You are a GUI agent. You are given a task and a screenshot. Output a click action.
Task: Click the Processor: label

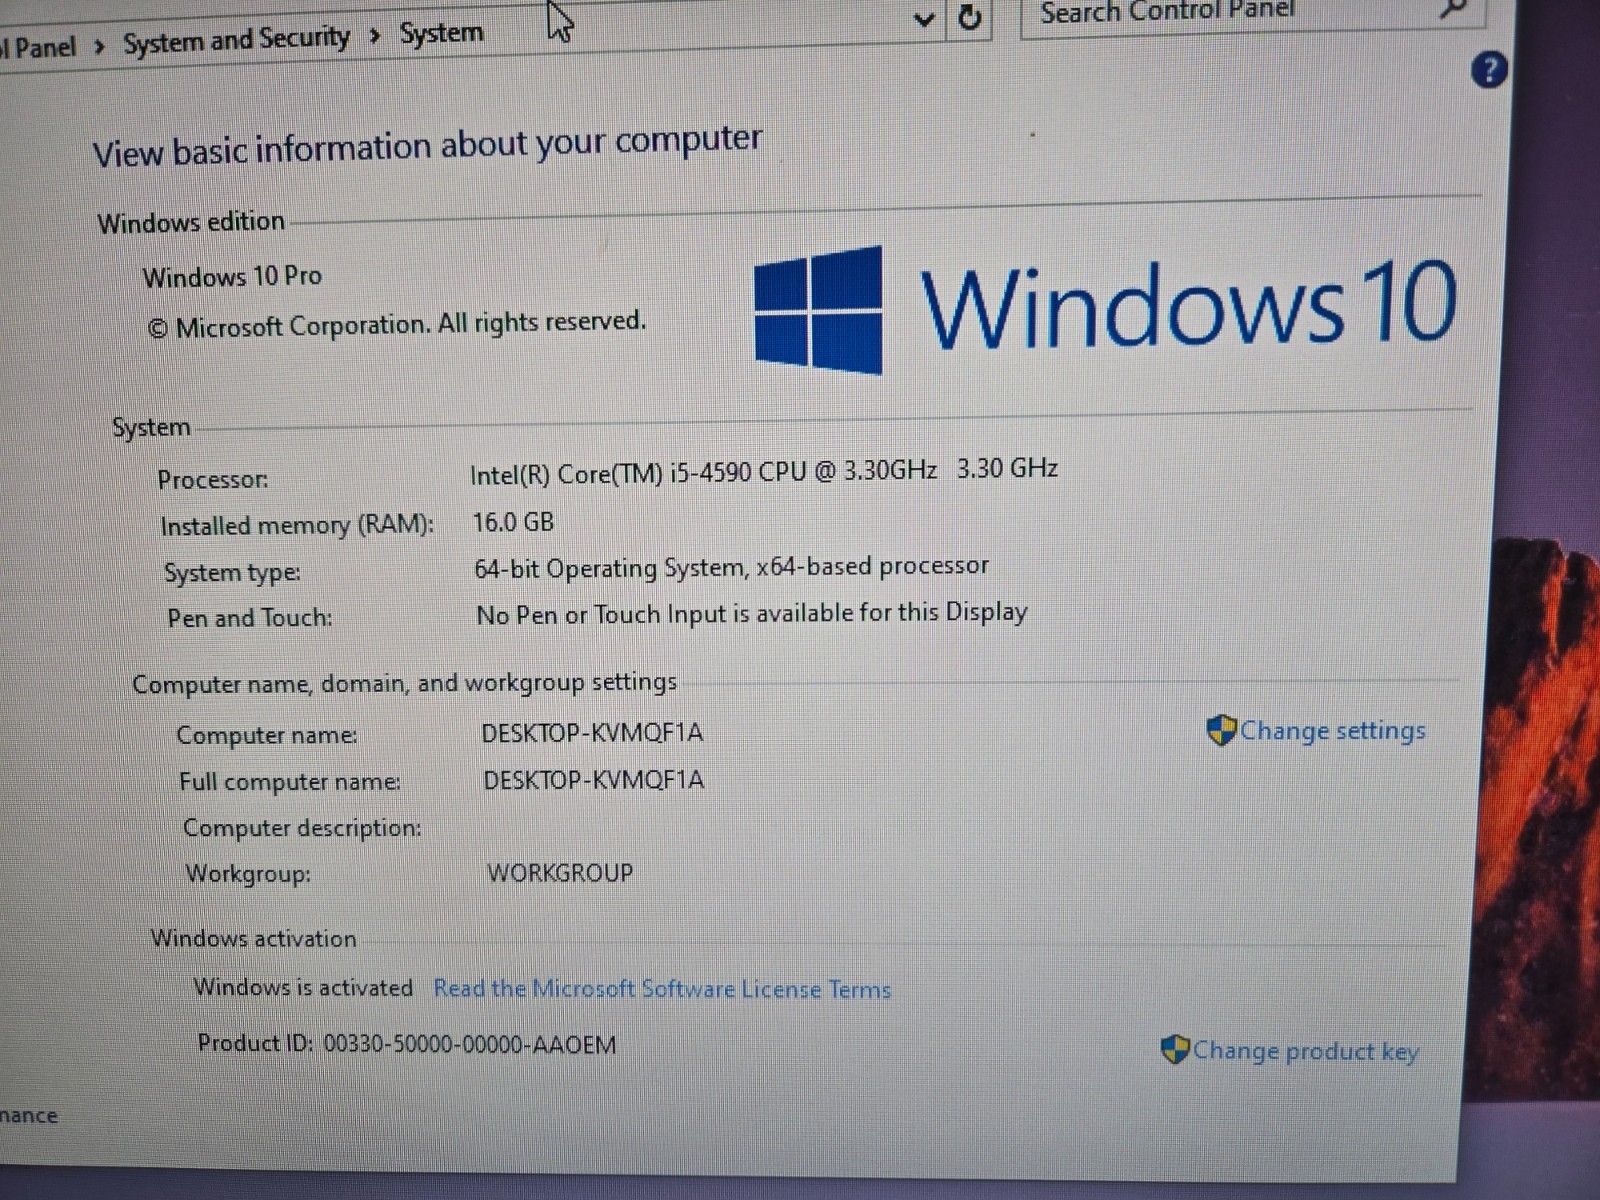[213, 480]
